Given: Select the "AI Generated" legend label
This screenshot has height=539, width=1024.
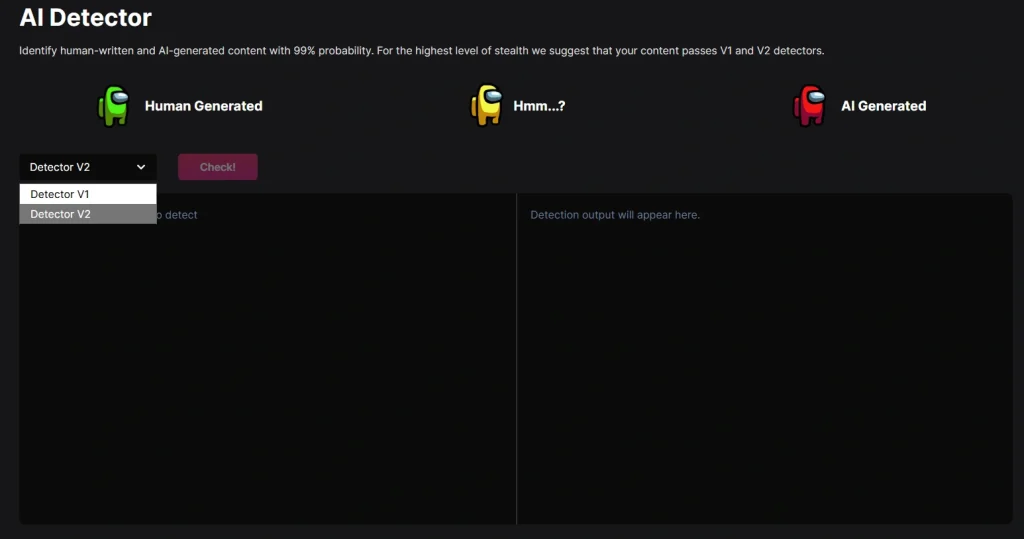Looking at the screenshot, I should 883,106.
